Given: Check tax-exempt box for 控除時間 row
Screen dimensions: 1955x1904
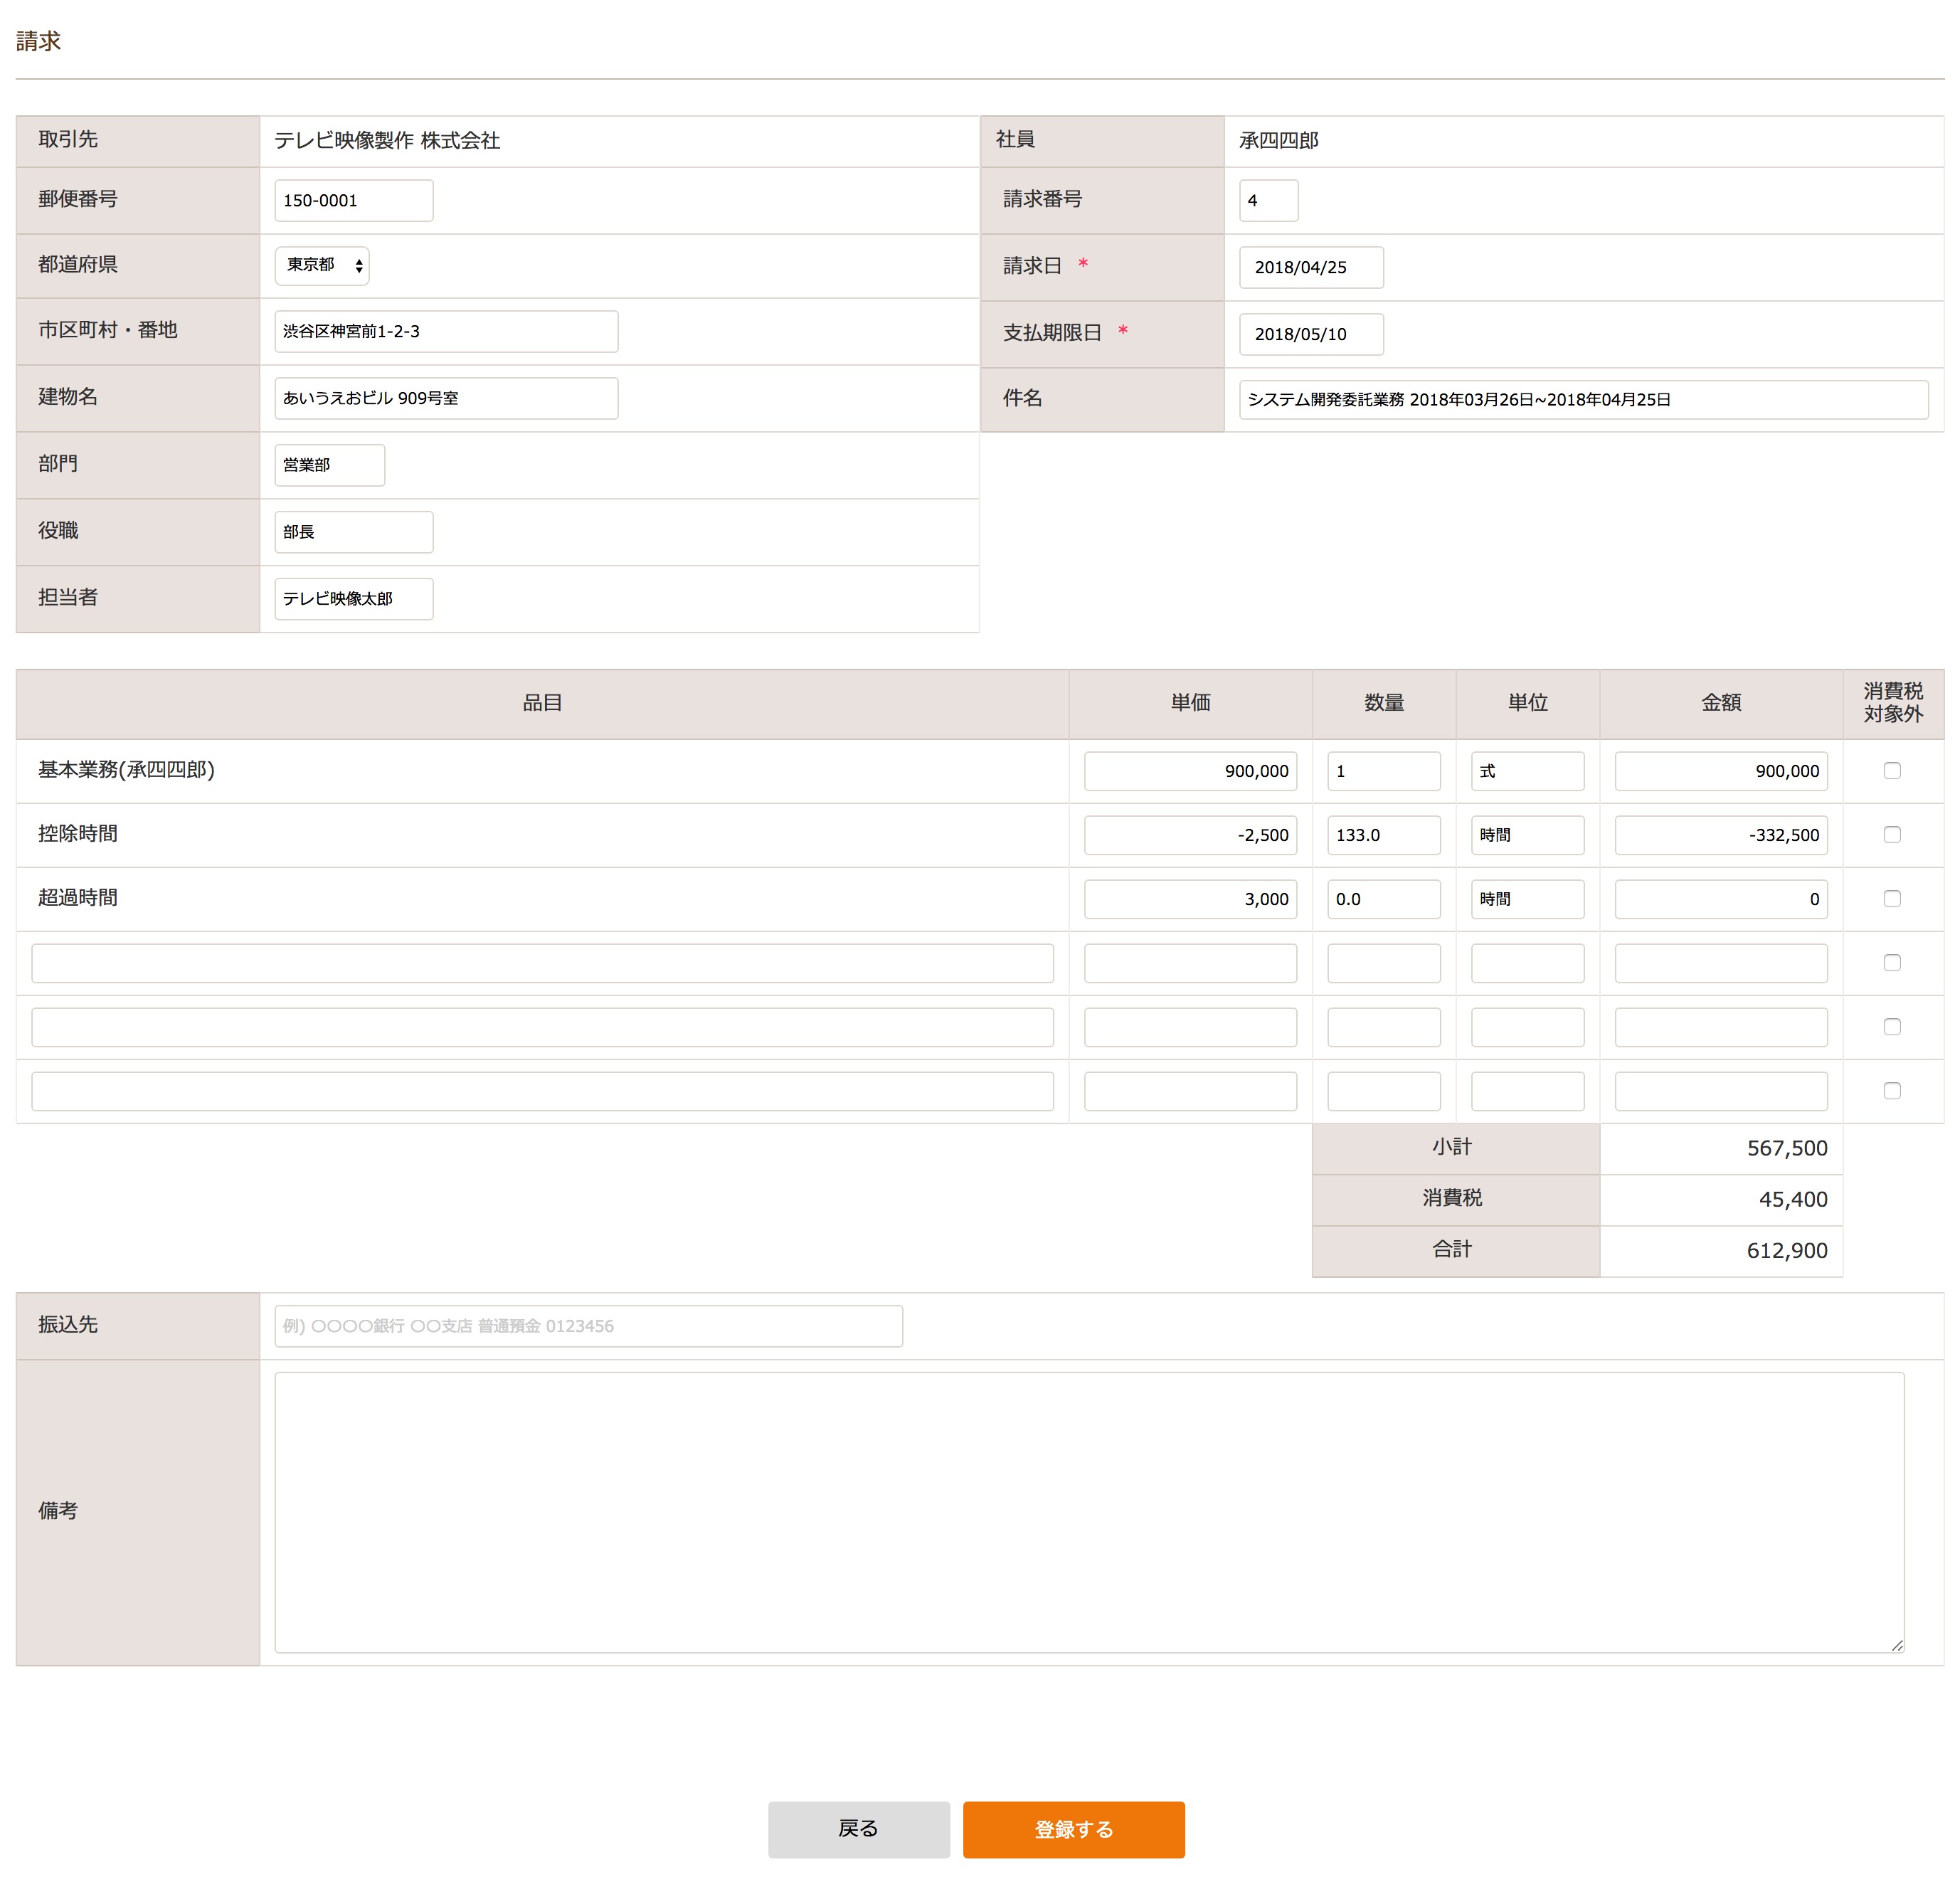Looking at the screenshot, I should (1891, 834).
